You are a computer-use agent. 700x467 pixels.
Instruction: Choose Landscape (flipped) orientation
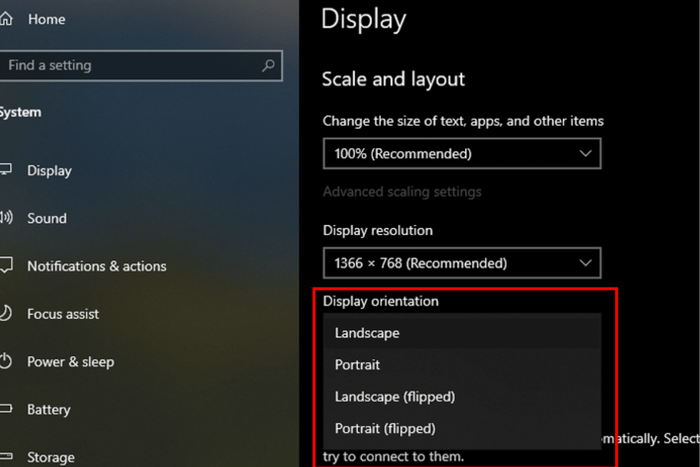click(462, 396)
